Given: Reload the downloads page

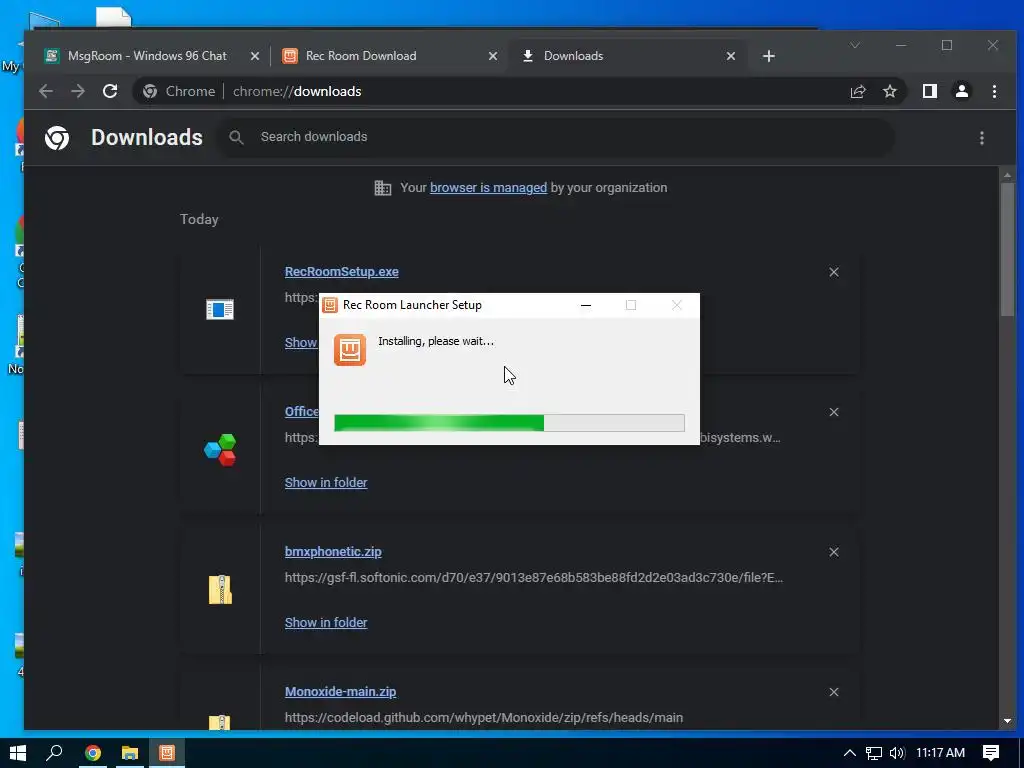Looking at the screenshot, I should (110, 91).
